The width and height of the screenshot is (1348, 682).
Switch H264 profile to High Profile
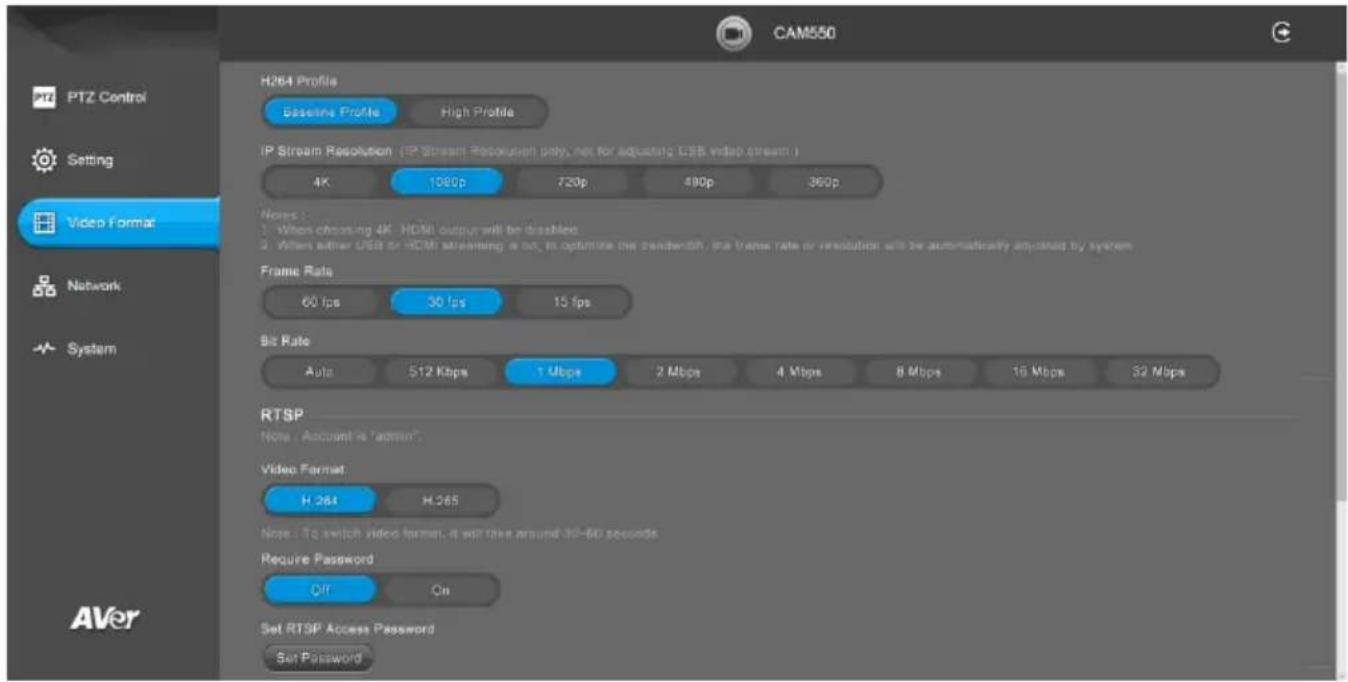point(477,112)
